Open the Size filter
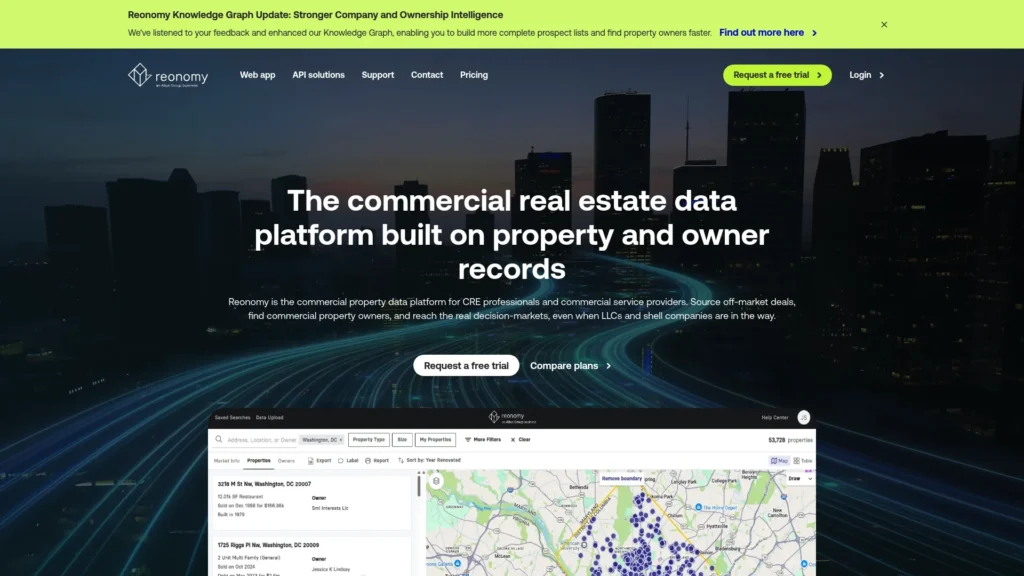1024x576 pixels. click(x=402, y=440)
